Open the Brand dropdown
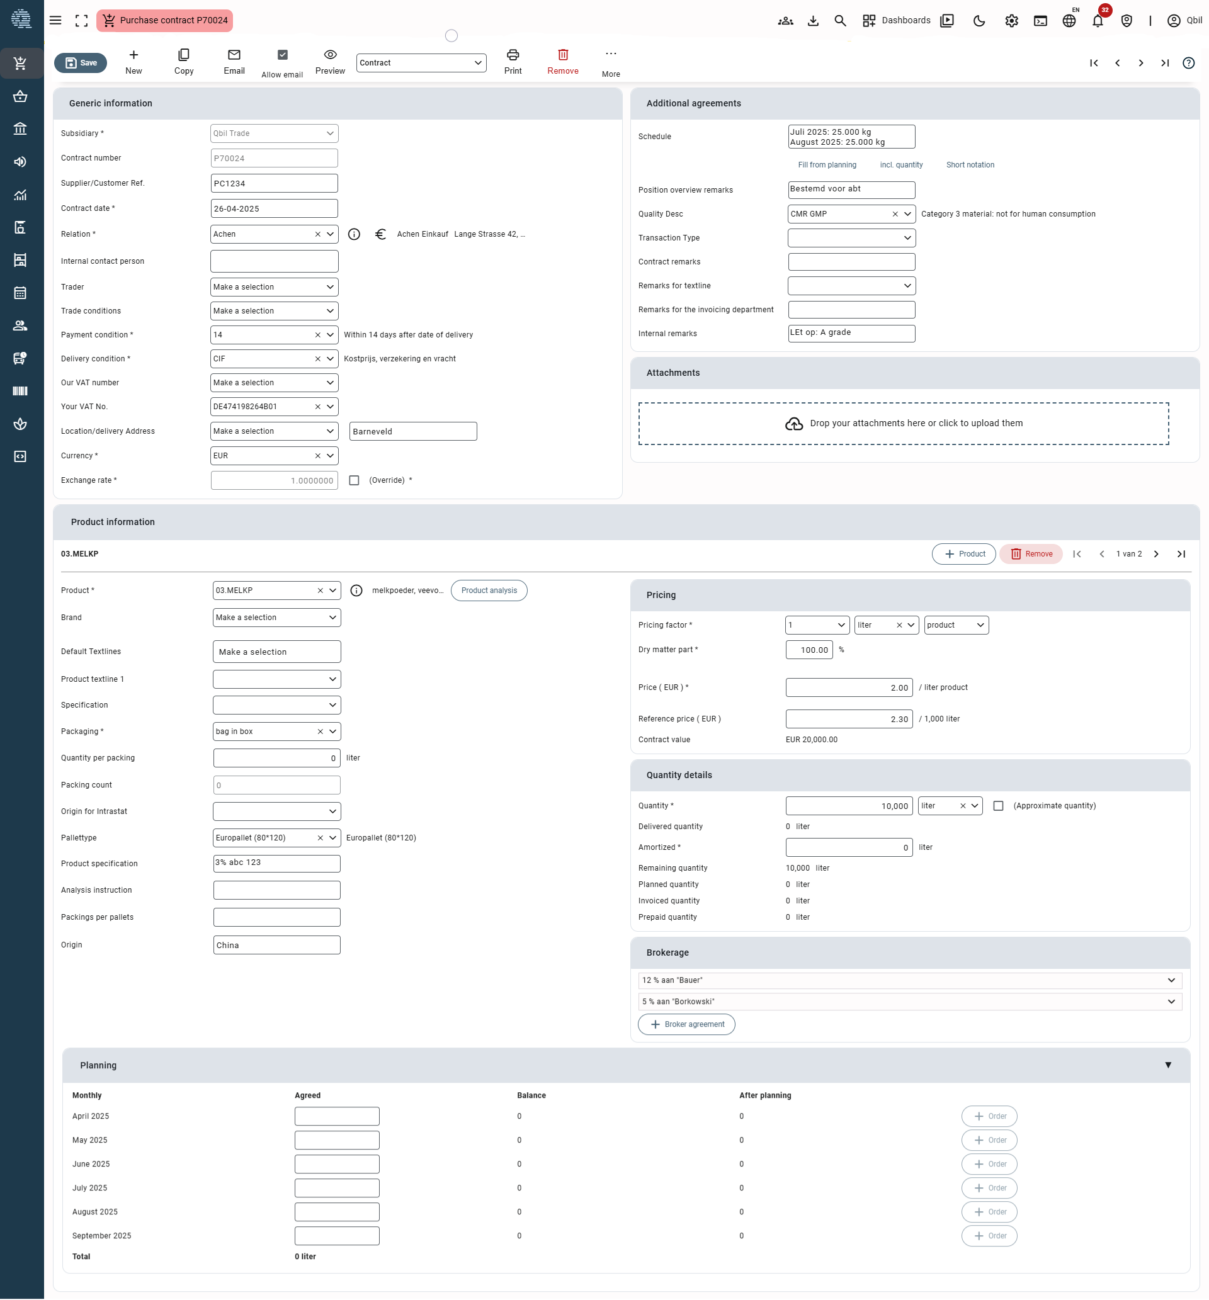This screenshot has width=1209, height=1300. coord(277,618)
